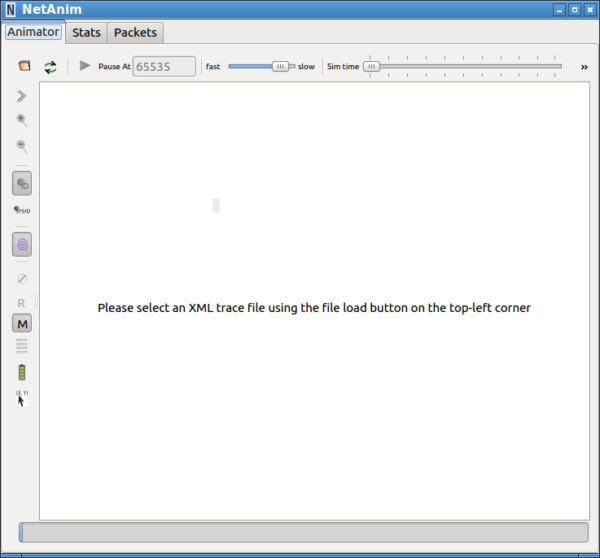Screen dimensions: 600x558
Task: Click the R routing button
Action: 22,302
